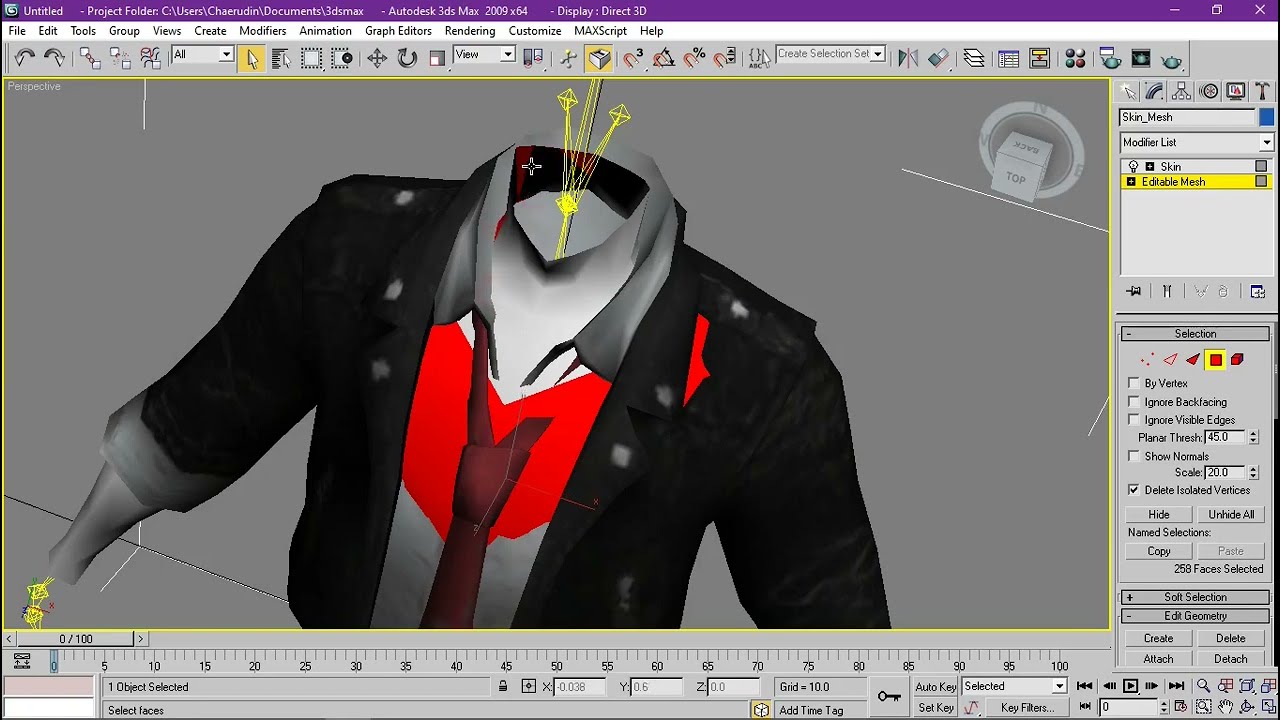Select the Select Object arrow tool
The image size is (1280, 720).
coord(252,58)
